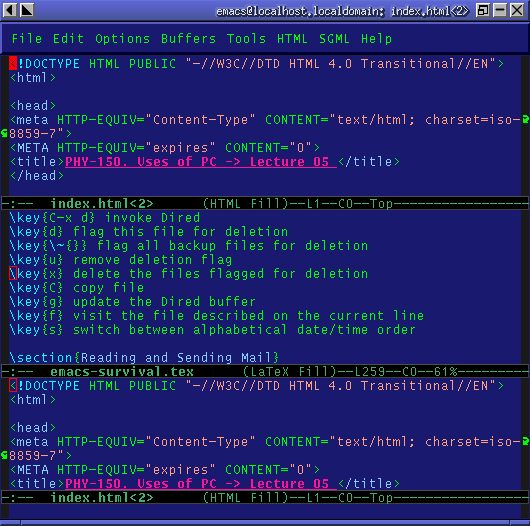Click the line continuation arrow after charset=iso- in top window
Image resolution: width=530 pixels, height=526 pixels.
[x=526, y=120]
